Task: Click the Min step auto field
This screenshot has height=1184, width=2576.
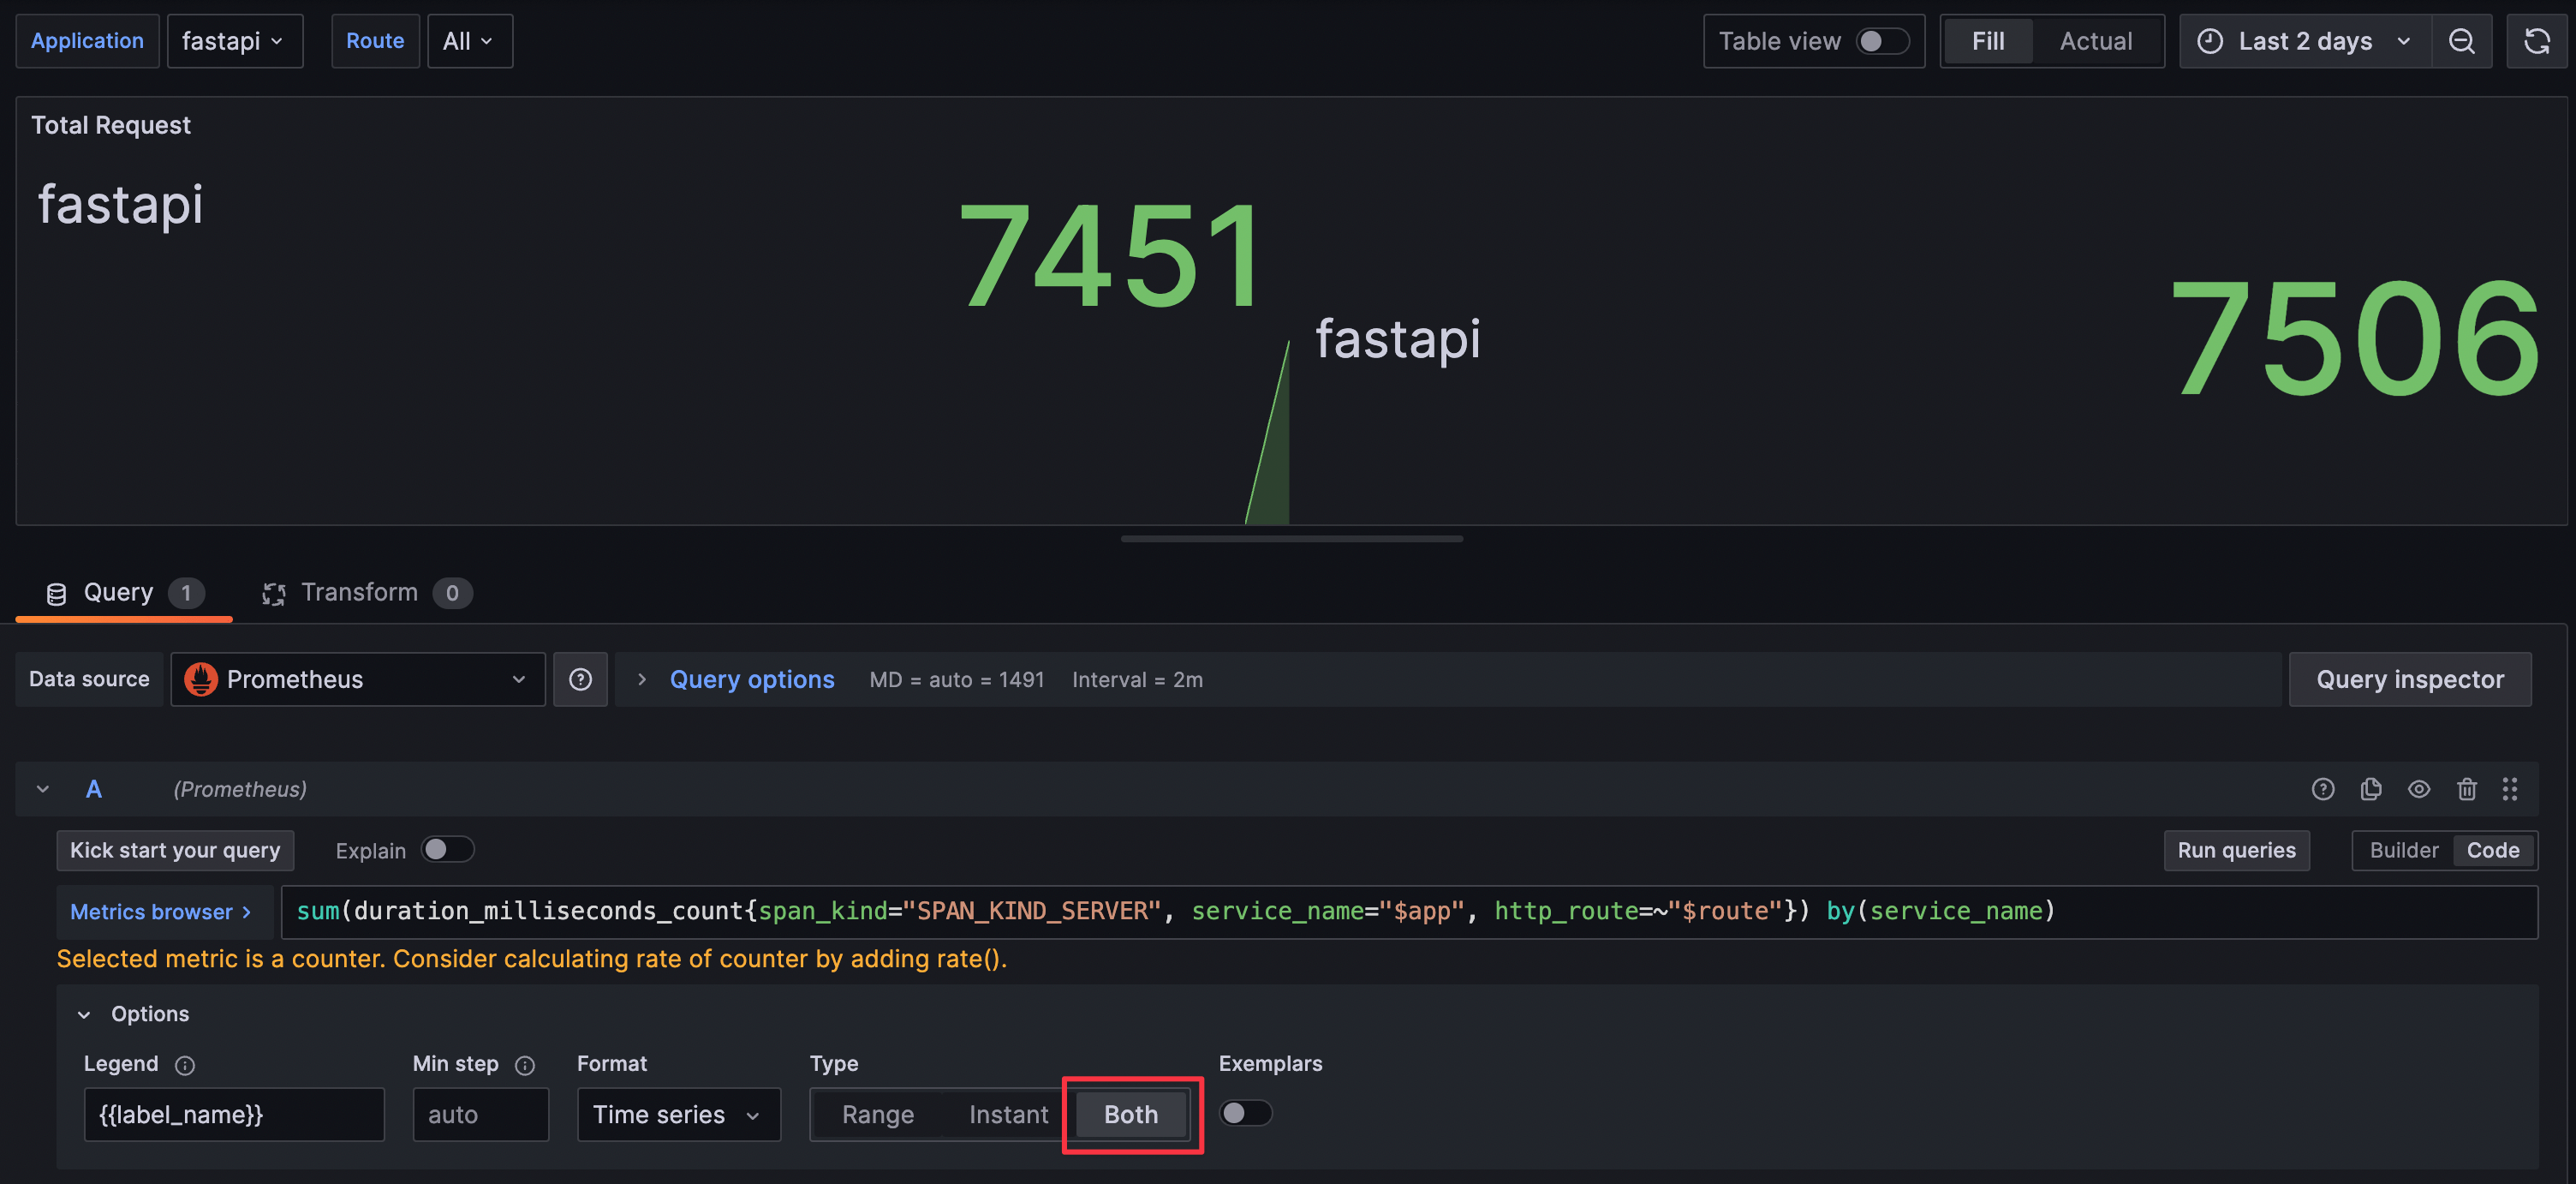Action: pos(481,1114)
